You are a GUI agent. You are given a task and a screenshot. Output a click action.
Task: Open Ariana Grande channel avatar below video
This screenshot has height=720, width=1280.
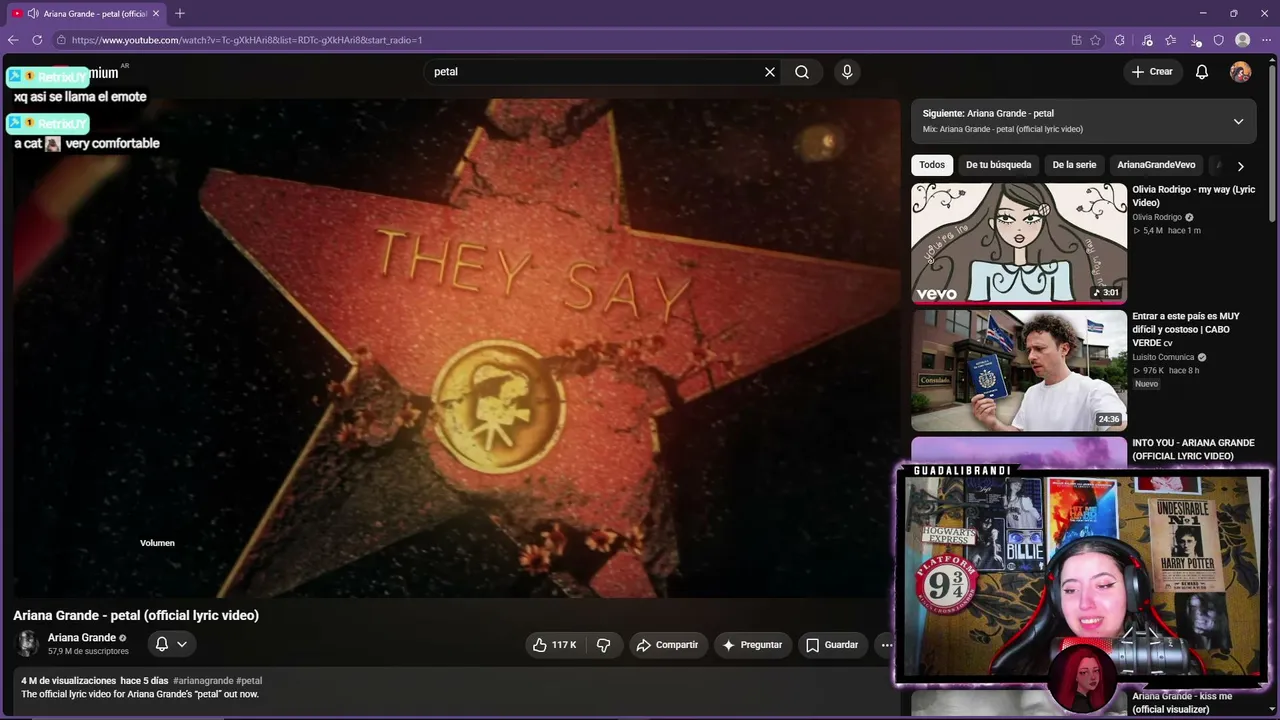click(28, 644)
